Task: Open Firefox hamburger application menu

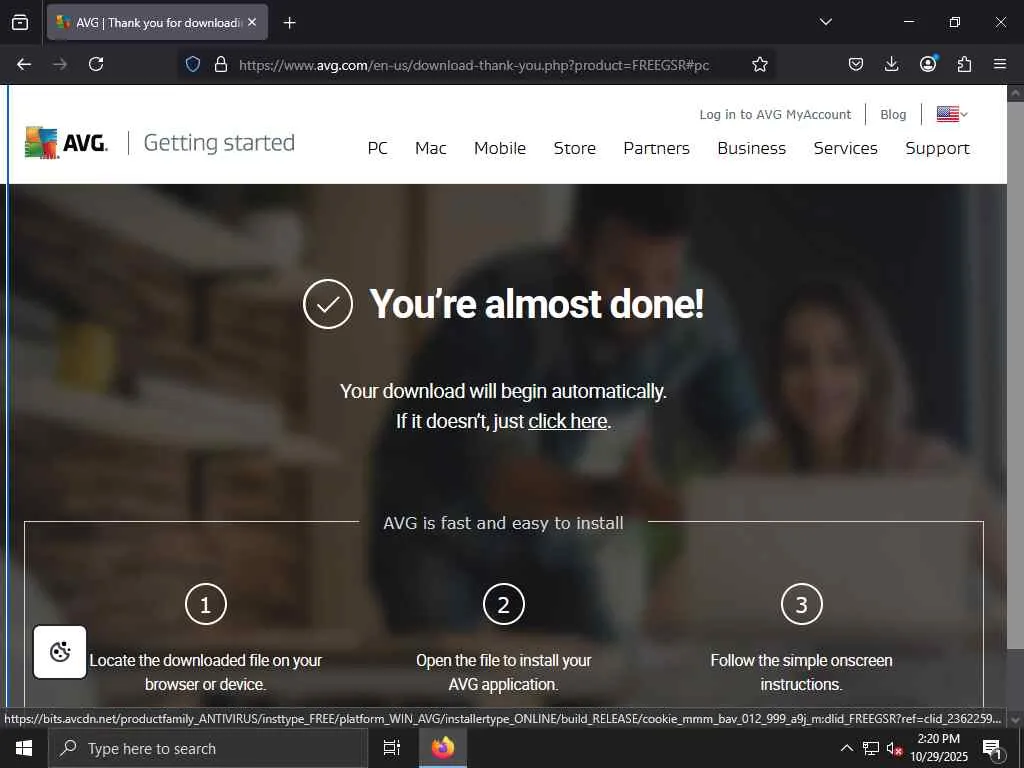Action: pos(1000,64)
